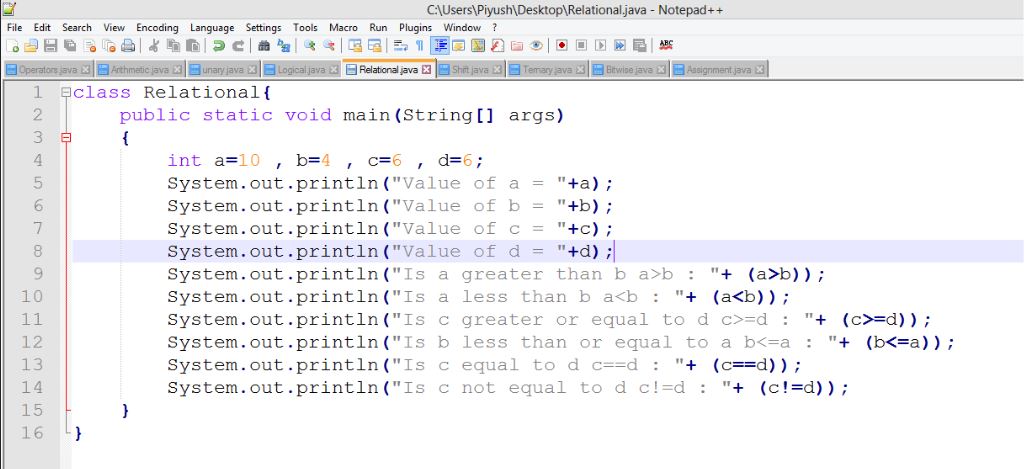Open the Replace dialog icon
The width and height of the screenshot is (1025, 469).
283,46
